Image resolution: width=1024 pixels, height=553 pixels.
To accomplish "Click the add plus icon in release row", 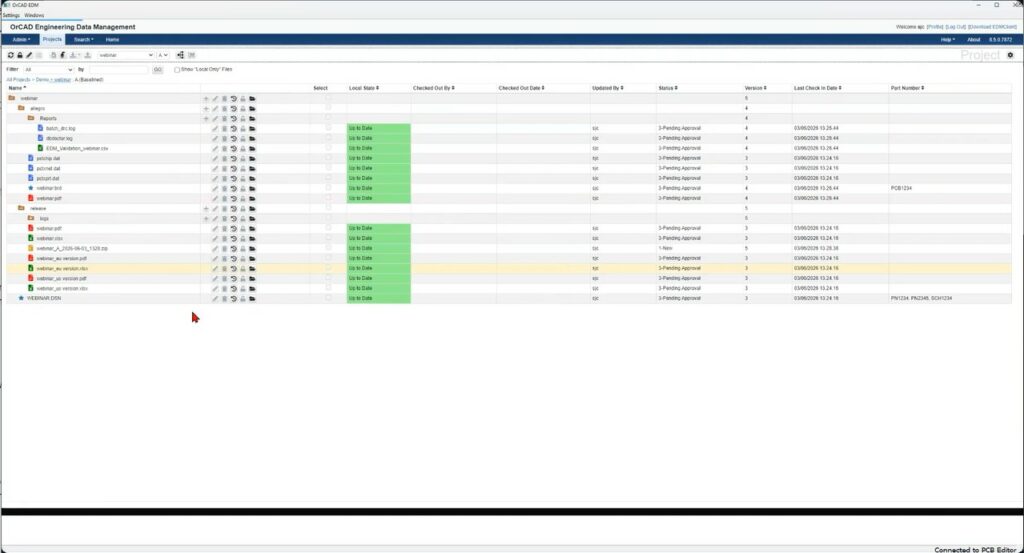I will (206, 209).
